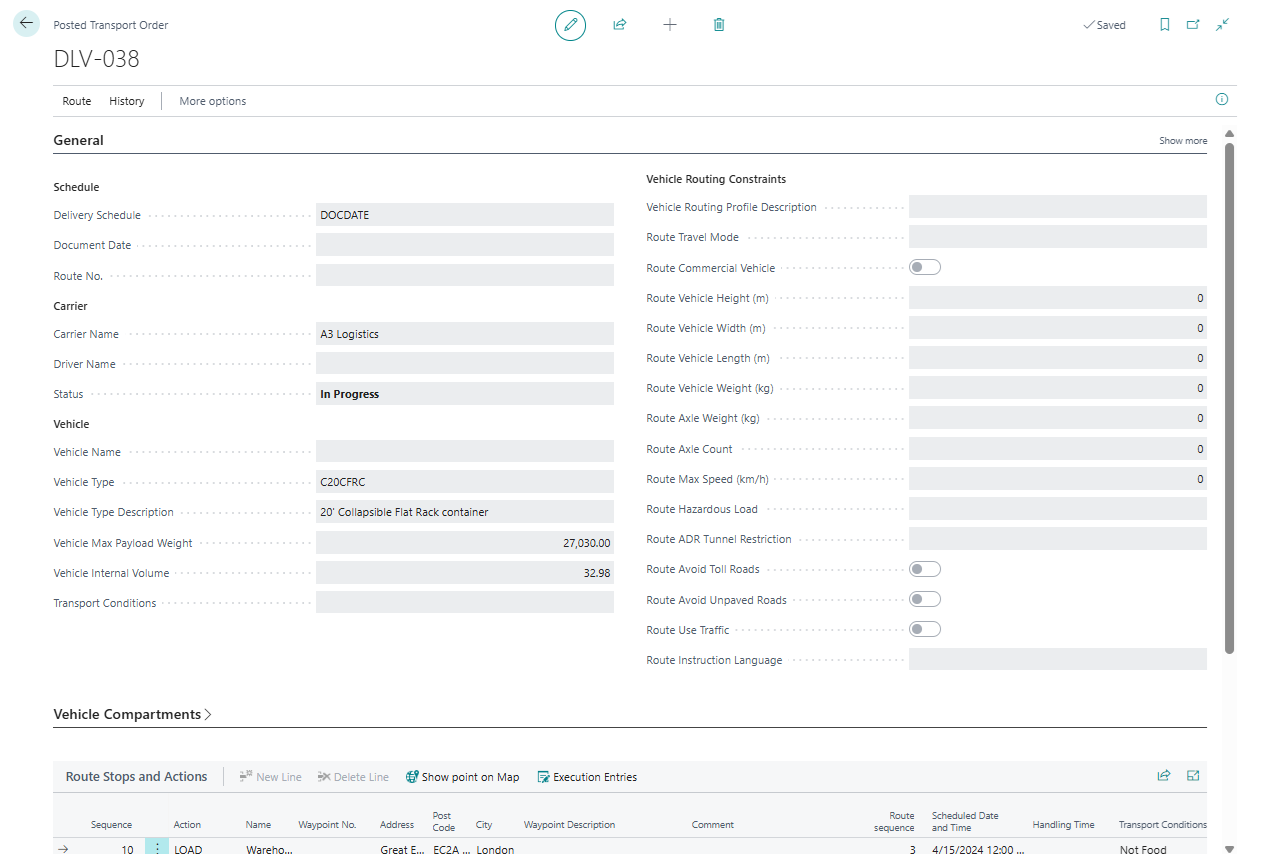Toggle Route Use Traffic switch
The image size is (1287, 854).
[924, 630]
